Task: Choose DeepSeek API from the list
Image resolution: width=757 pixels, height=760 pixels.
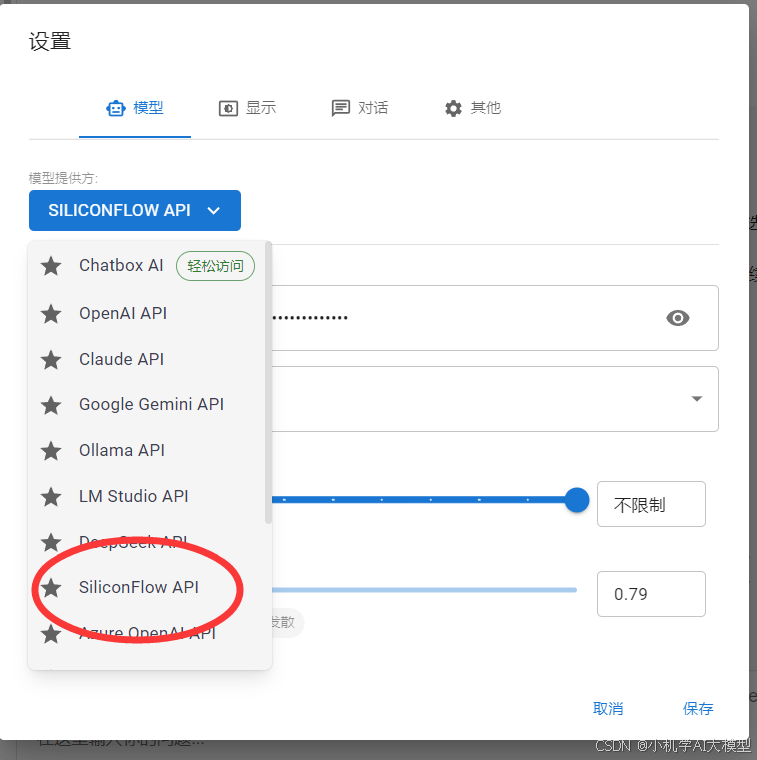Action: click(x=147, y=542)
